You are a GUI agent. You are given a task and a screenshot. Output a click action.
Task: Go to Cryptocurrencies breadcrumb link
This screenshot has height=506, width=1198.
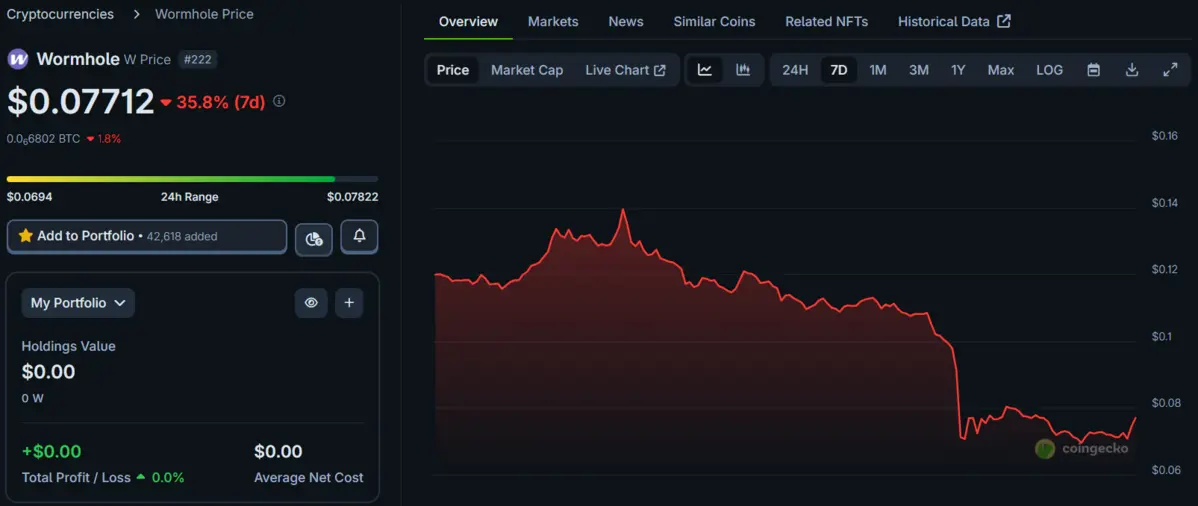pyautogui.click(x=60, y=14)
